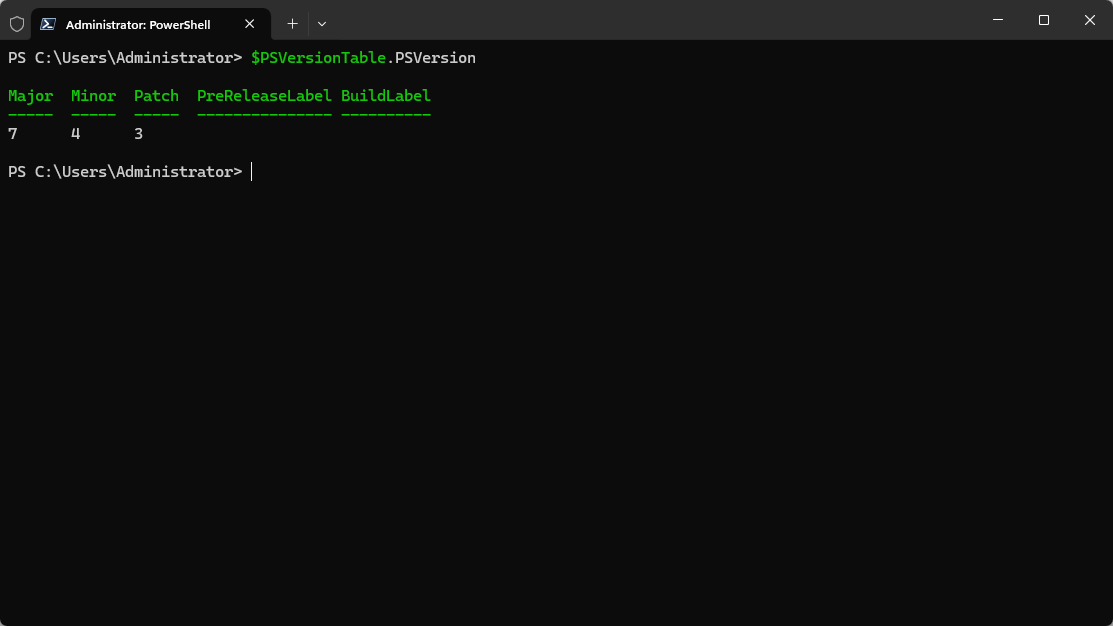Expand the new tab profile dropdown chevron
The width and height of the screenshot is (1113, 626).
(x=322, y=23)
